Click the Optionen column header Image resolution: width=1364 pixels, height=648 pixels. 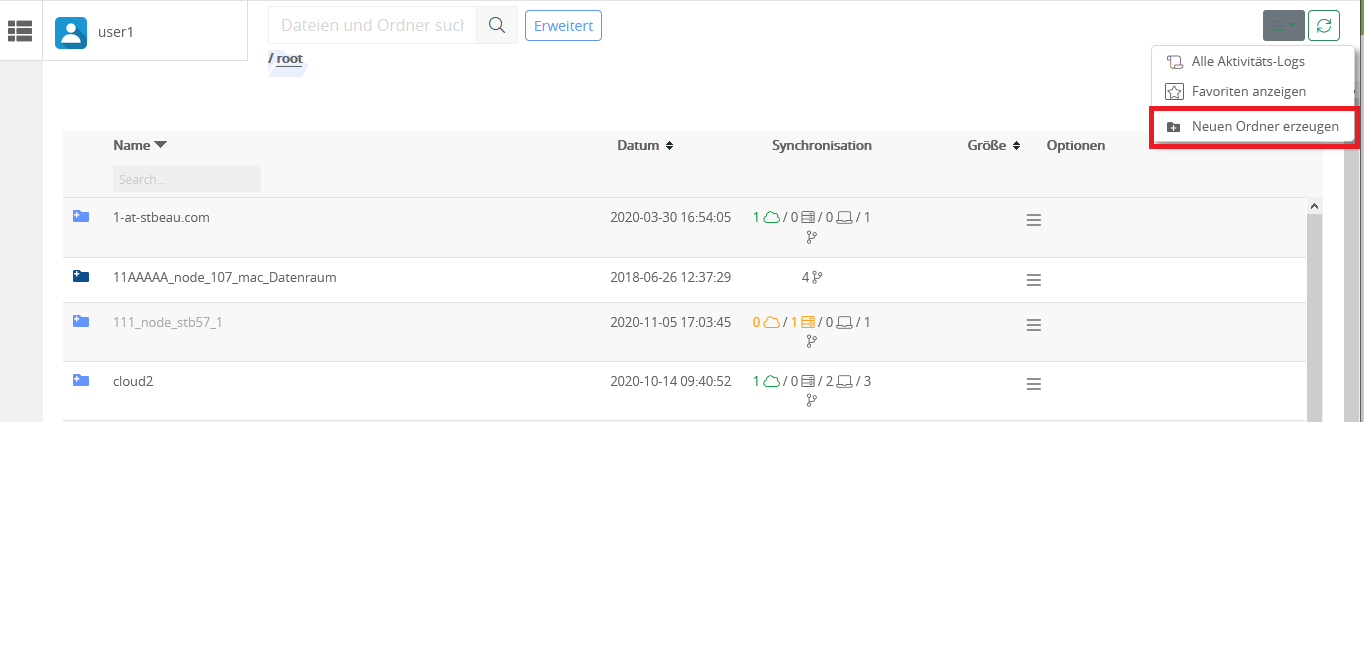click(1076, 145)
